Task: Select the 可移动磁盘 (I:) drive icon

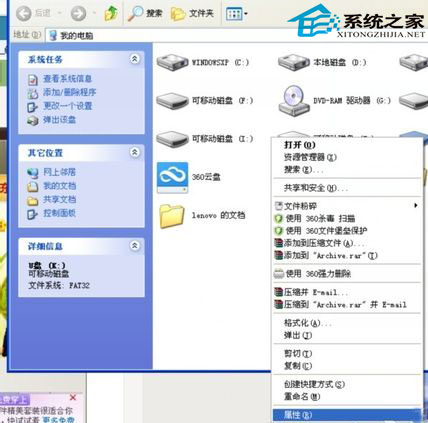Action: 172,139
